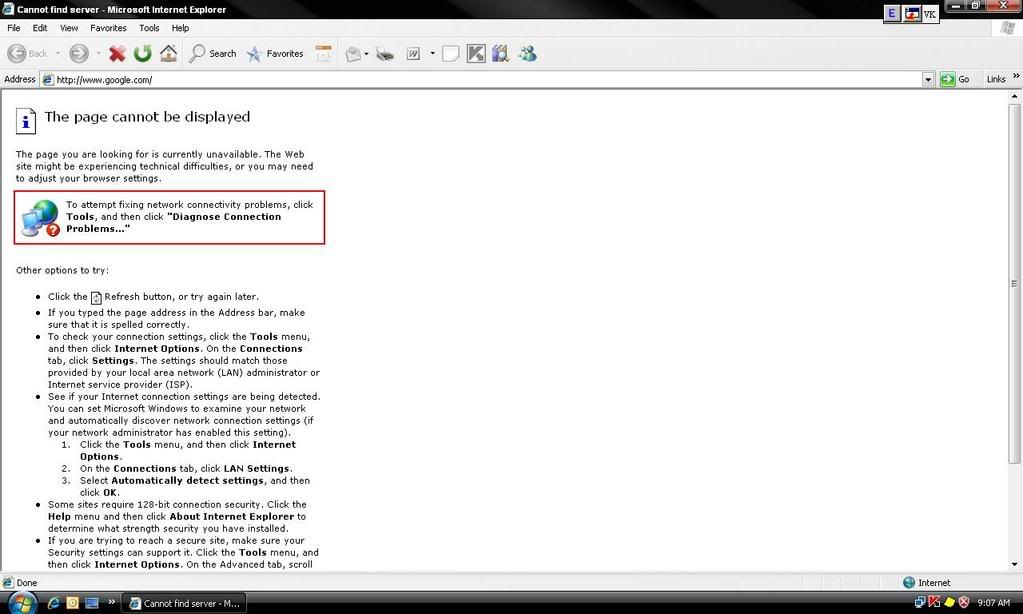Open the Back history dropdown arrow
This screenshot has width=1023, height=614.
point(57,54)
